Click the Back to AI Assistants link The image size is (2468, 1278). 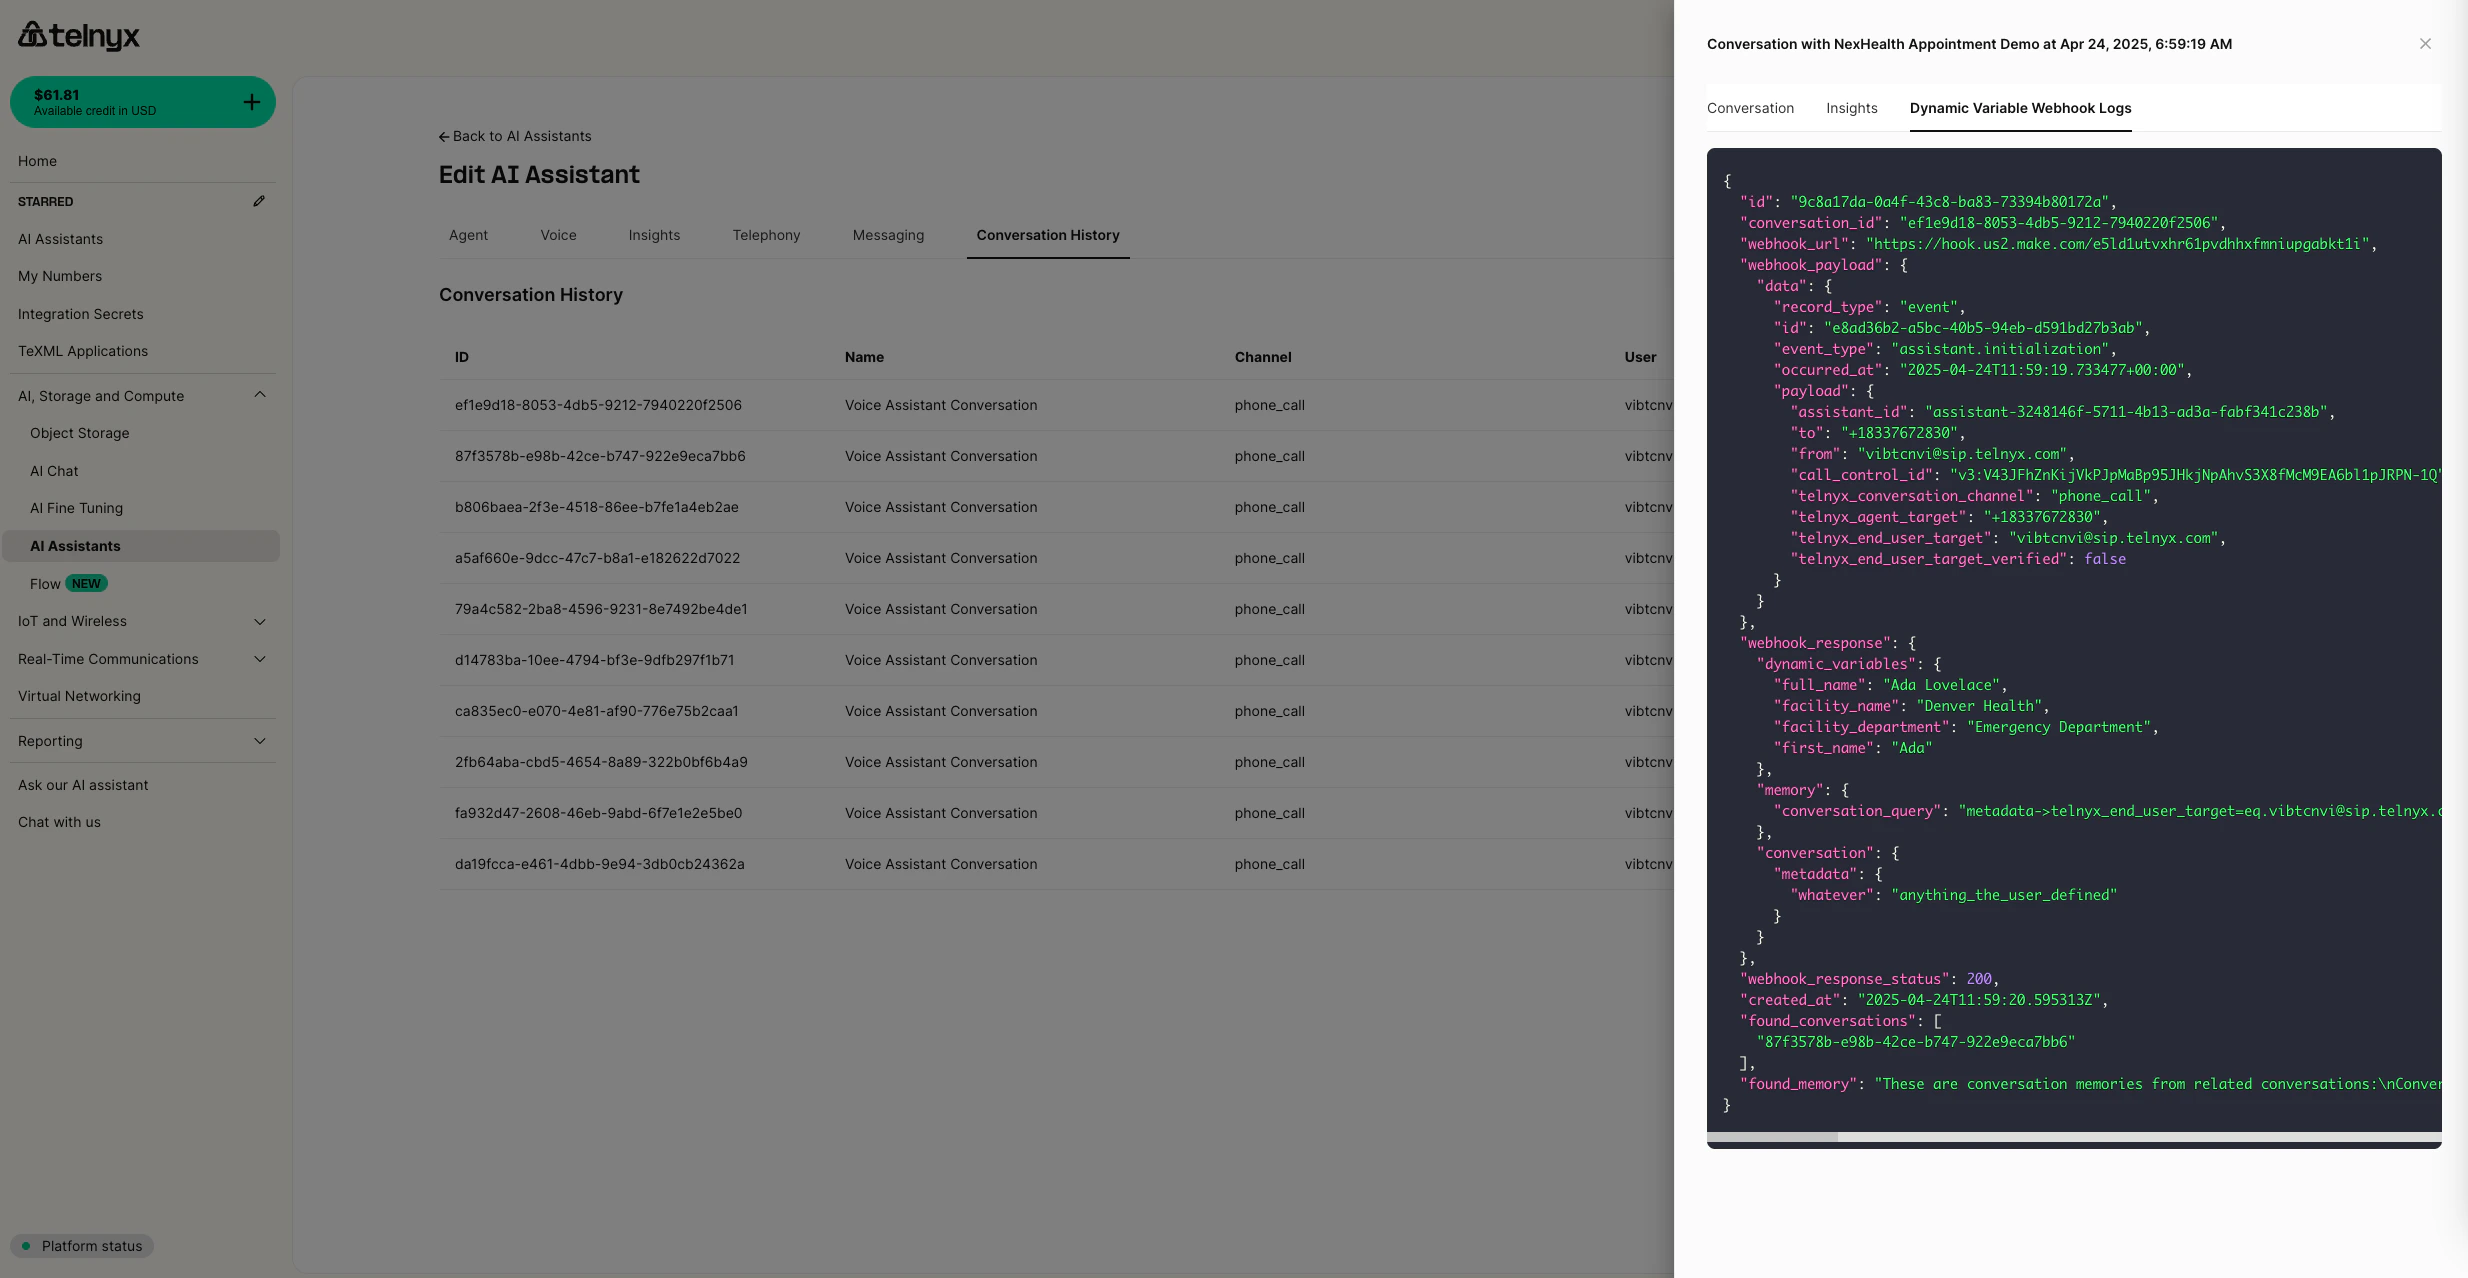click(x=521, y=135)
